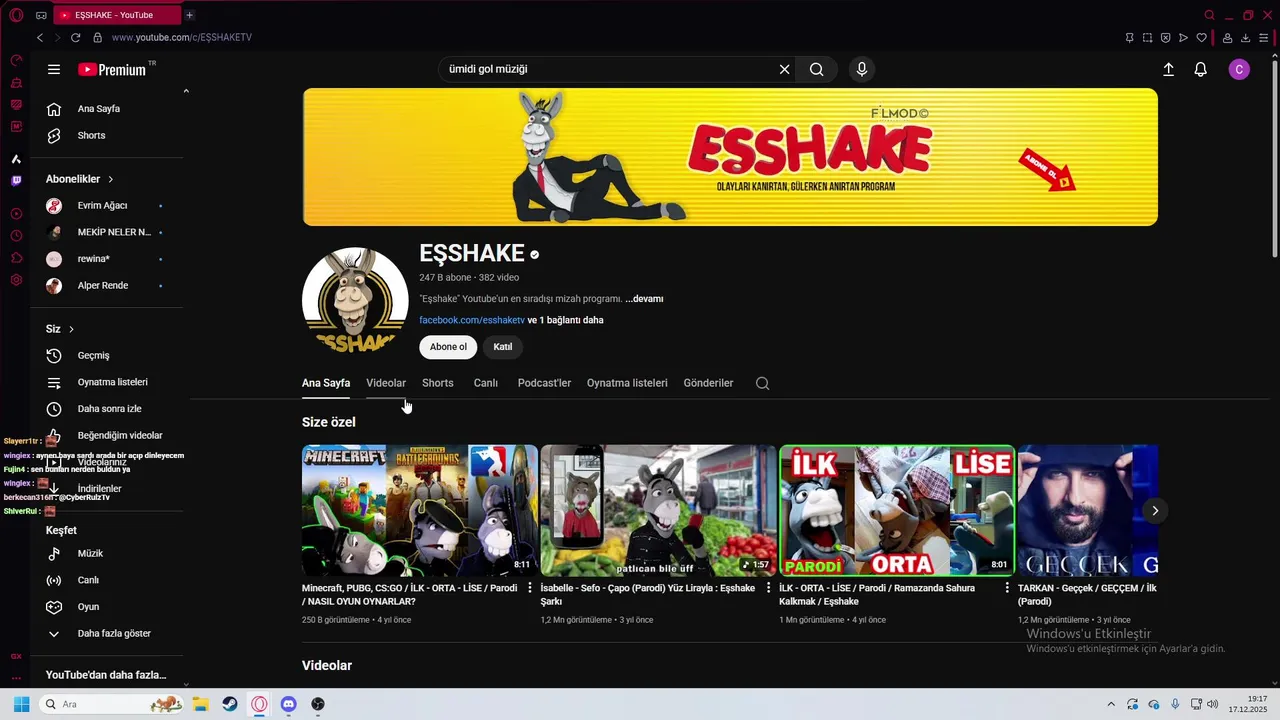This screenshot has width=1280, height=720.
Task: Open Daha sonra izle list
Action: point(107,409)
